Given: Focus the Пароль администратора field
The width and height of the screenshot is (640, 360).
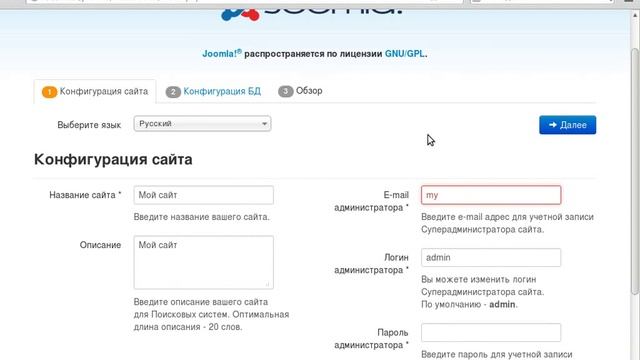Looking at the screenshot, I should 491,333.
